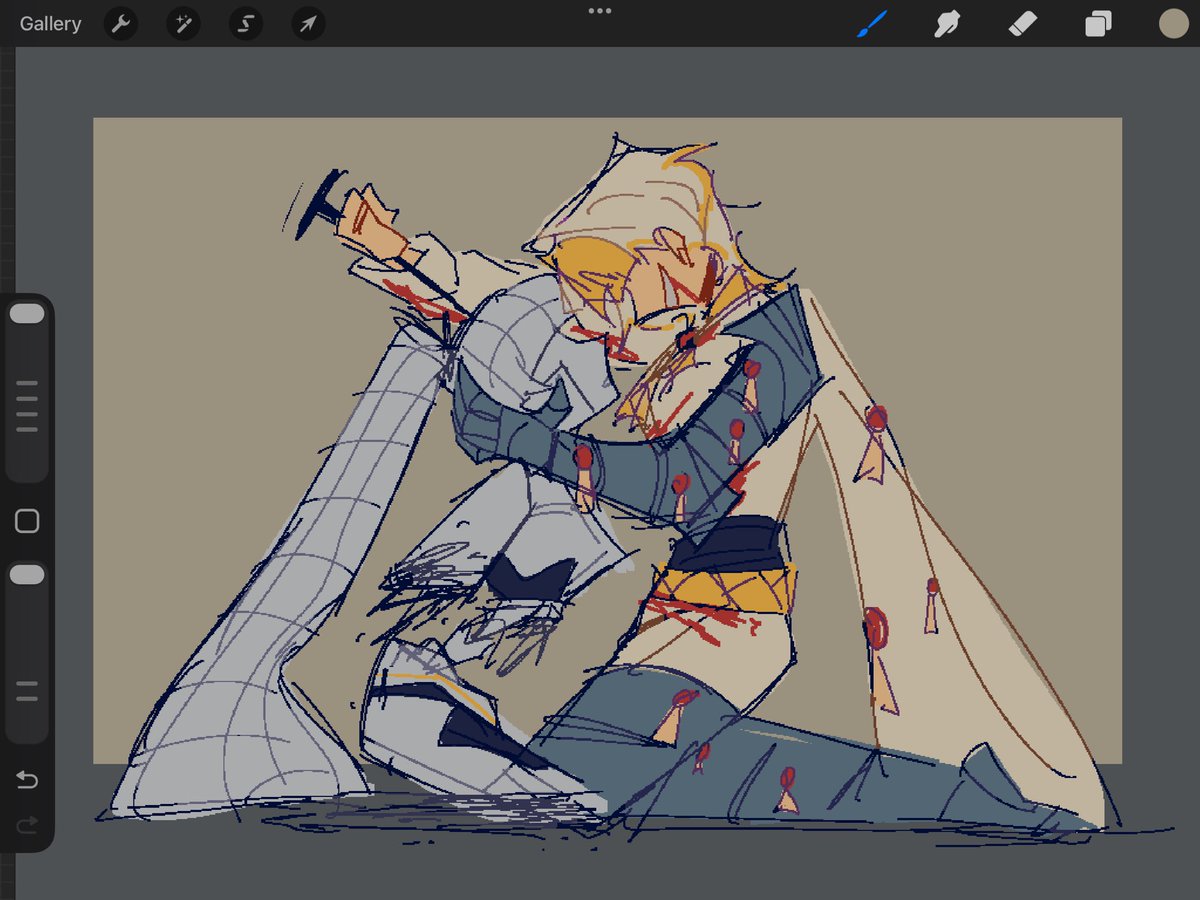Activate the Selection tool

pyautogui.click(x=245, y=24)
